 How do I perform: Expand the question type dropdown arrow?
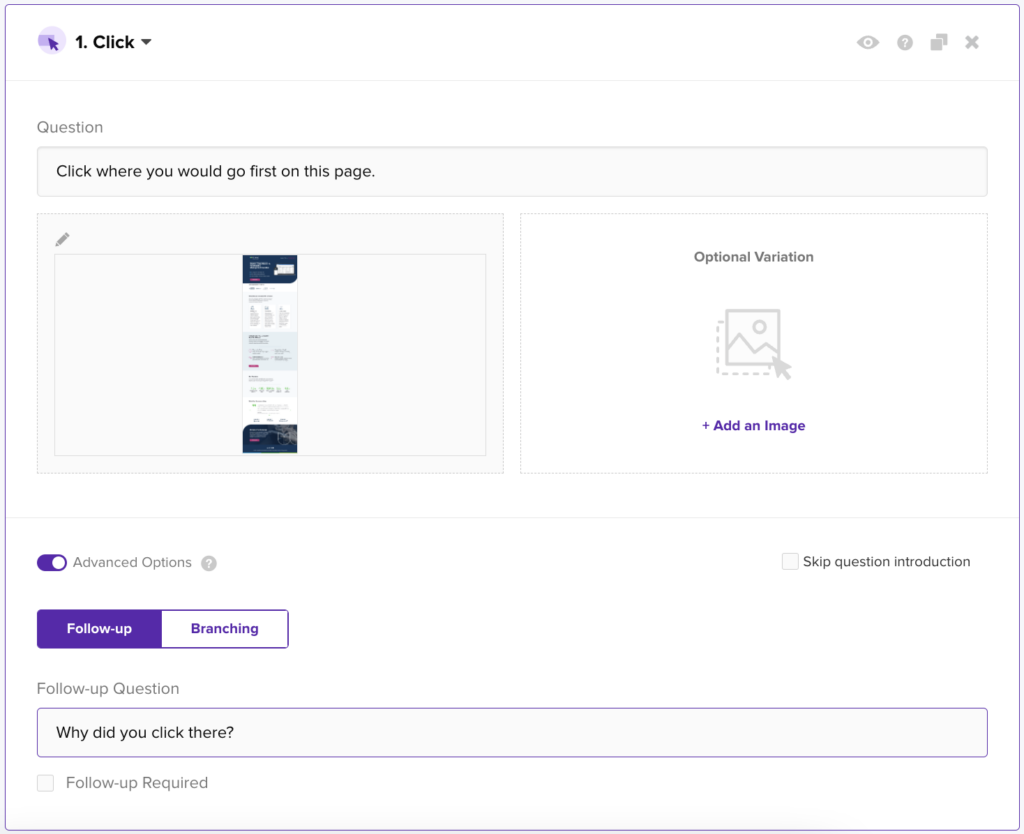(146, 42)
